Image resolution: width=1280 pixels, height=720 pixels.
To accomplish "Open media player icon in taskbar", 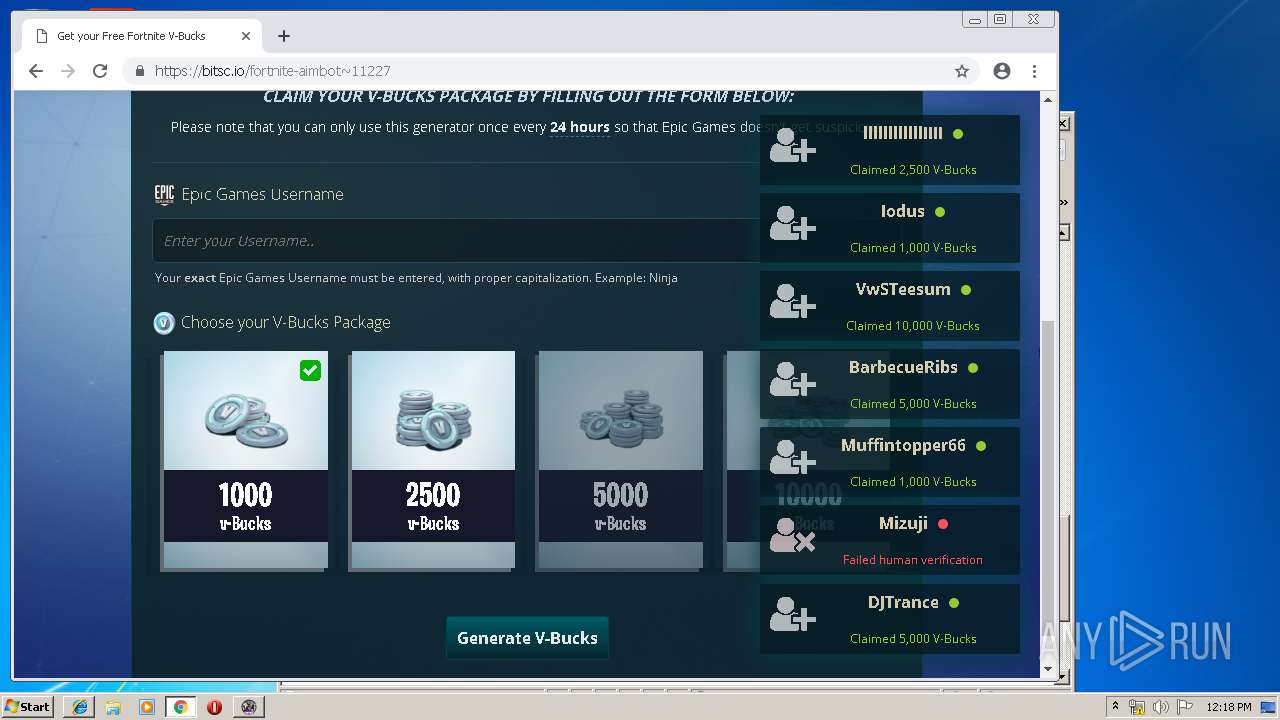I will click(147, 707).
